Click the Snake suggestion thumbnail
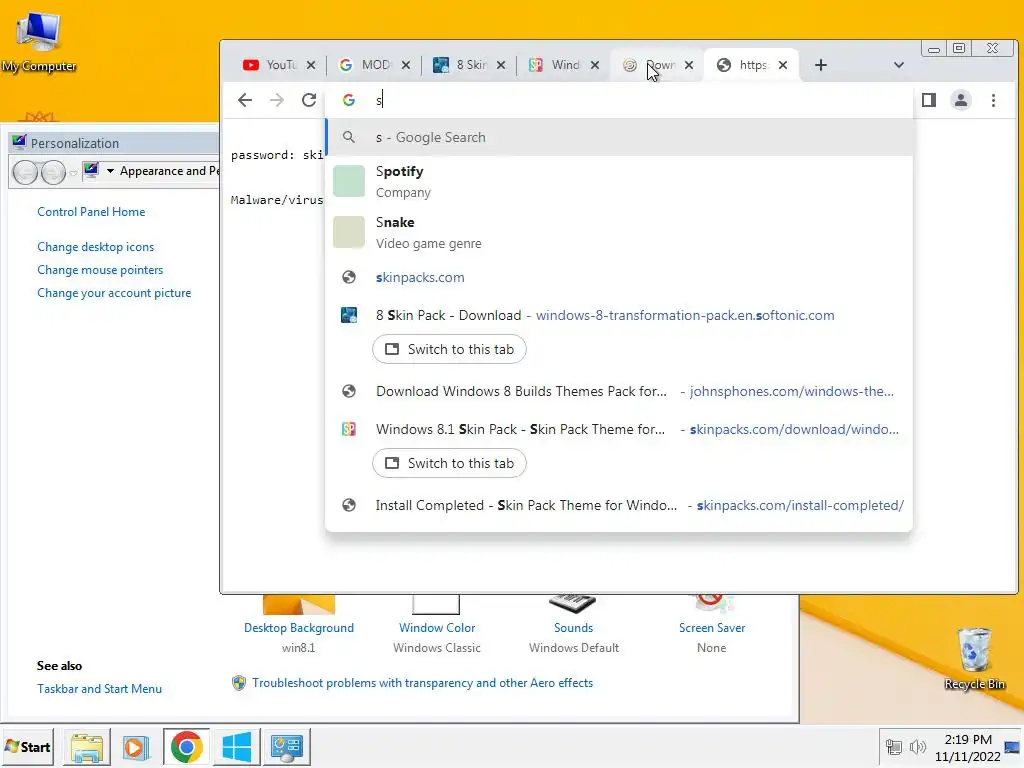This screenshot has width=1024, height=768. (x=349, y=232)
